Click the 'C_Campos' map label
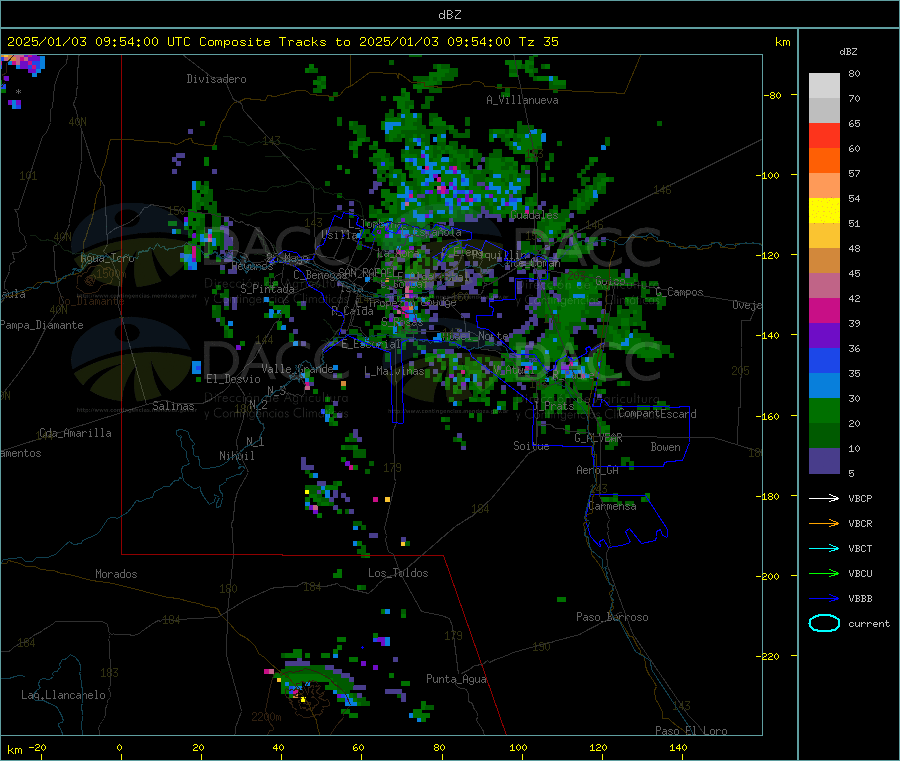Viewport: 900px width, 761px height. click(679, 292)
